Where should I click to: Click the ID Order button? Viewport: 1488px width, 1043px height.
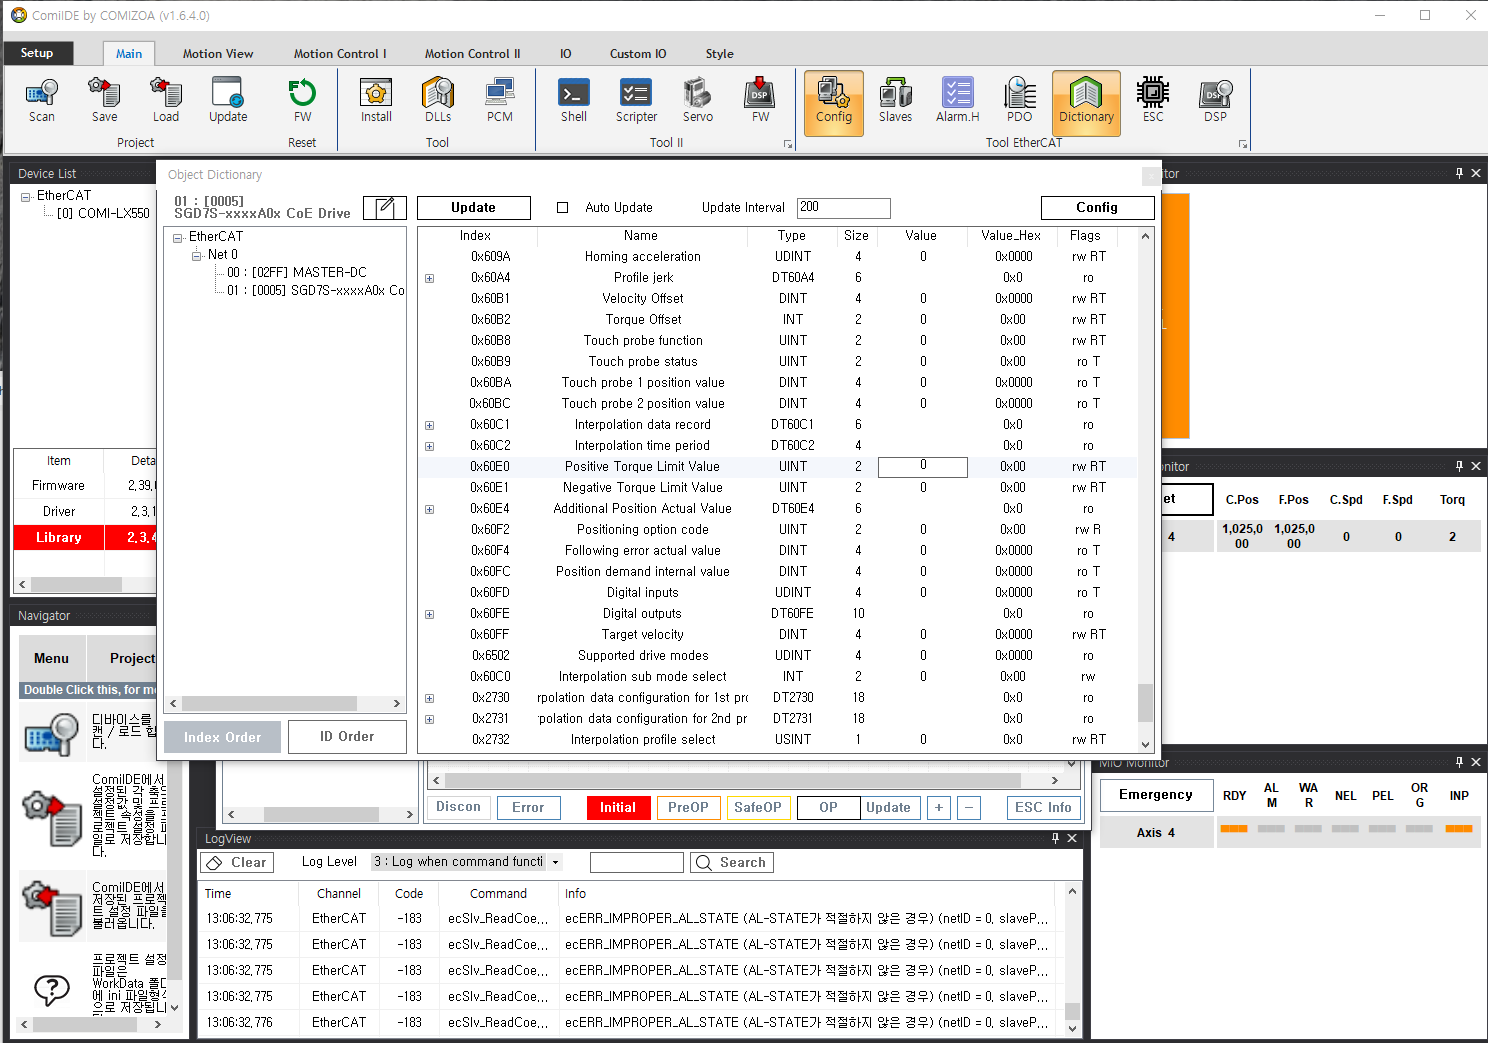pos(347,737)
